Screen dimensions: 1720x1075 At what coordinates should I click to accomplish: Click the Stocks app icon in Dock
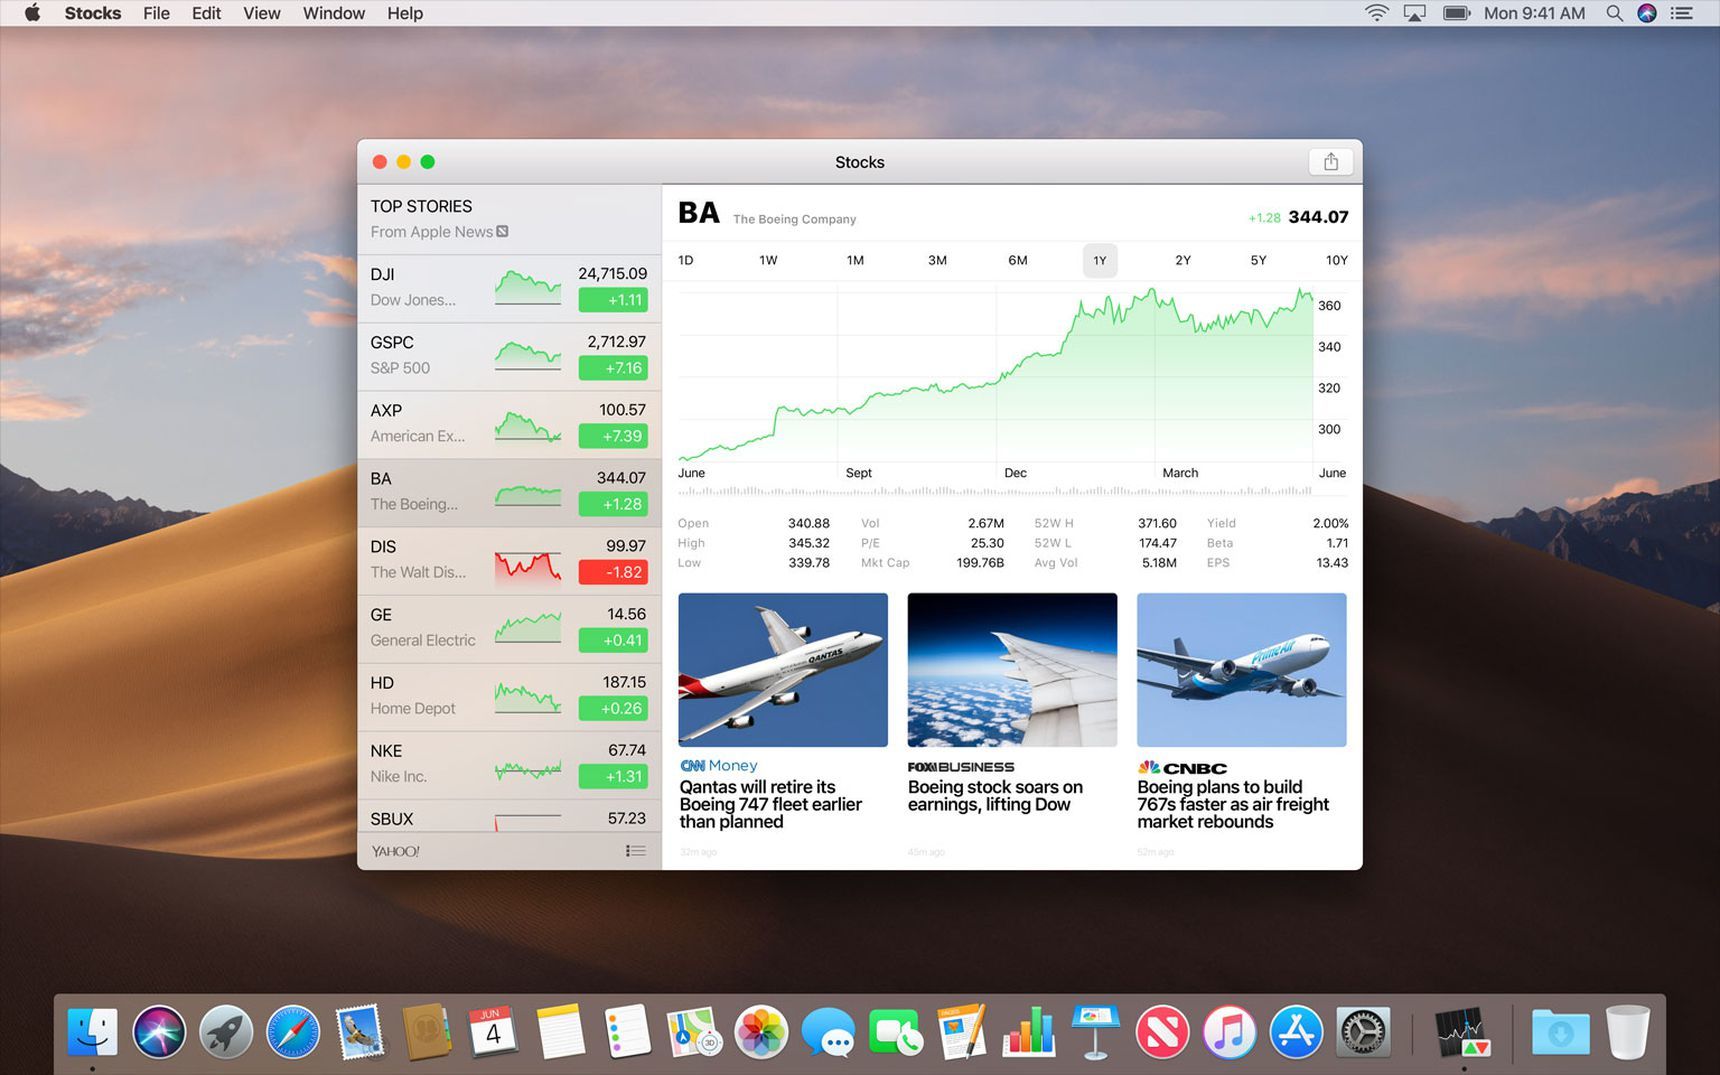[x=1462, y=1032]
